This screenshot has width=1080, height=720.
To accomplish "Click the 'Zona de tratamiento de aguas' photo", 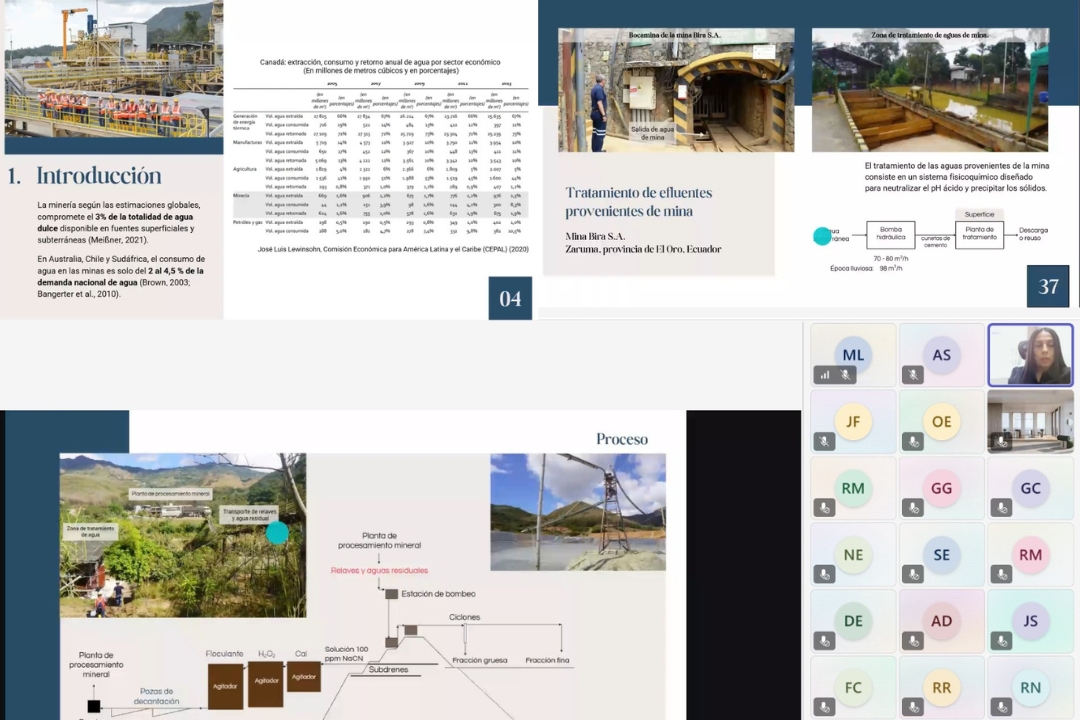I will tap(930, 90).
